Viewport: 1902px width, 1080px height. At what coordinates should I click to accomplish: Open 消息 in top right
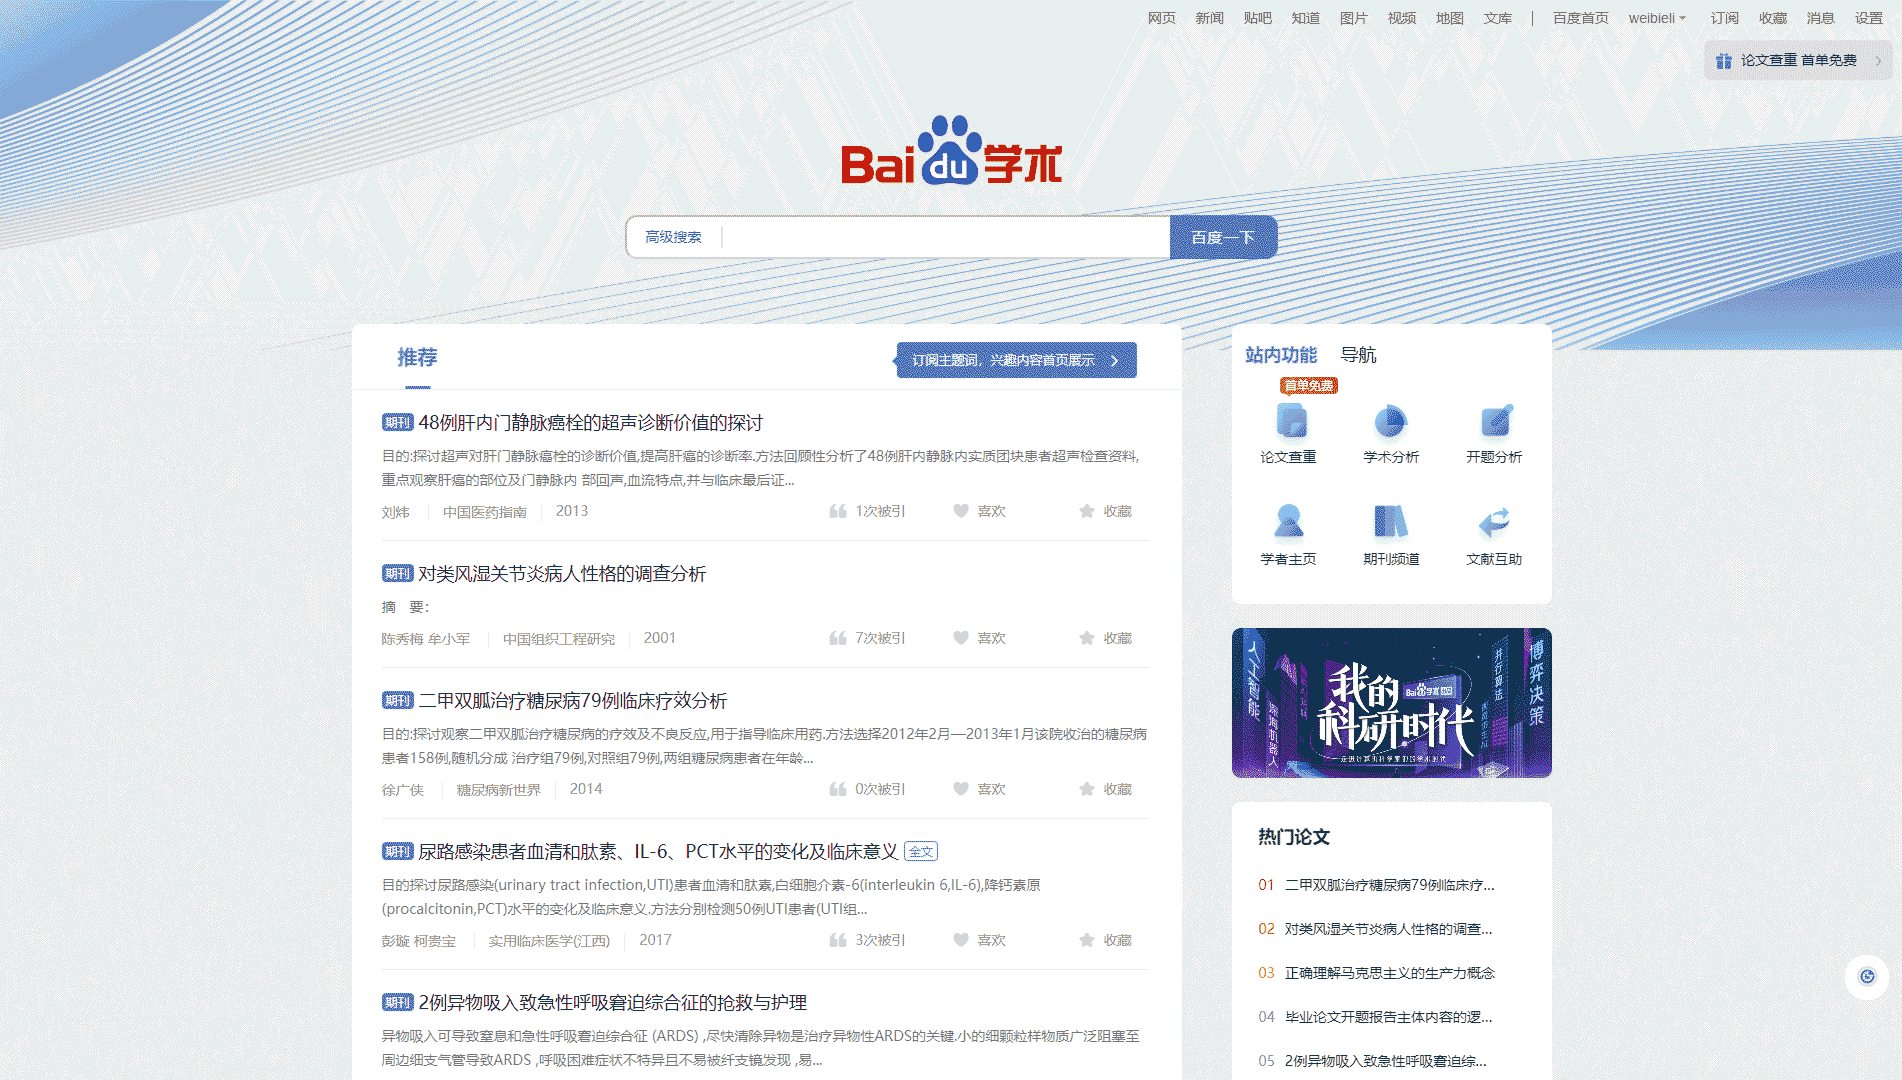(1820, 18)
